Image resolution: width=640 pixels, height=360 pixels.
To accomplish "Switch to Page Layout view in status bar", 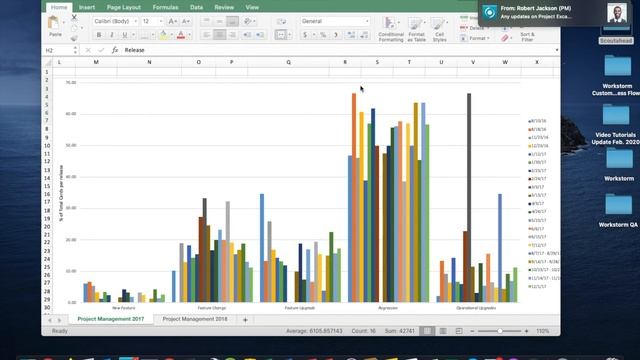I will click(443, 331).
